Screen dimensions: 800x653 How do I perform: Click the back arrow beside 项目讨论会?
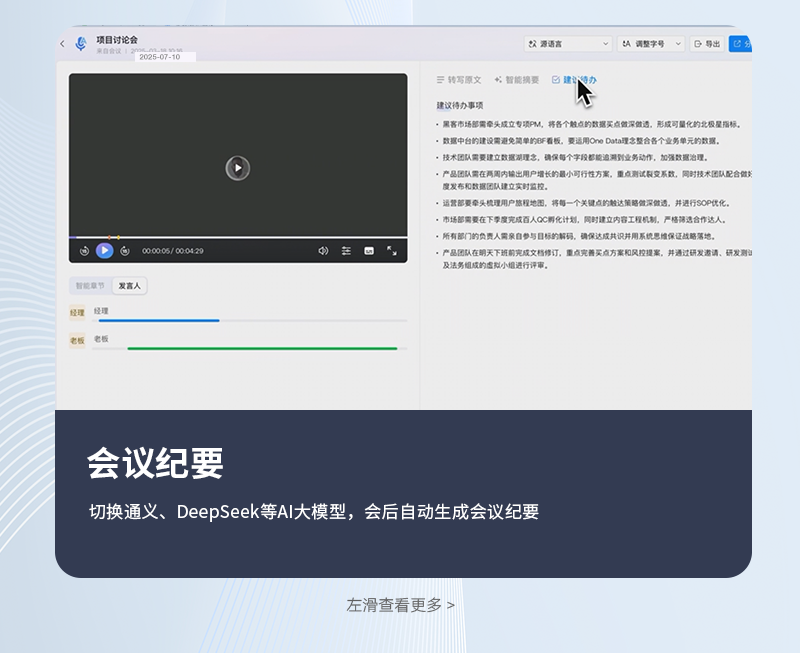[62, 44]
